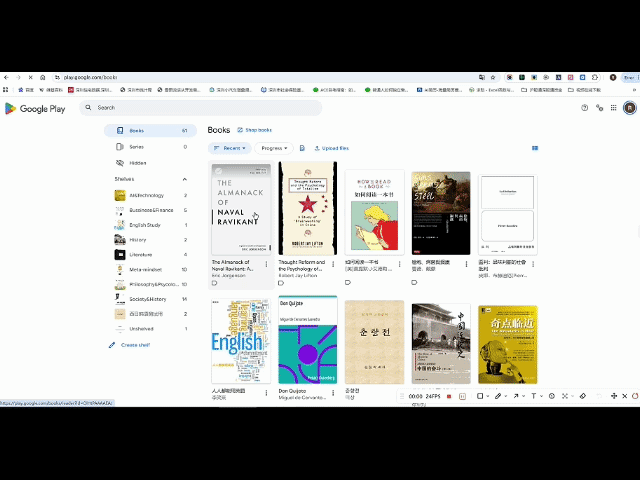Image resolution: width=640 pixels, height=480 pixels.
Task: Select Books in the sidebar
Action: [151, 131]
